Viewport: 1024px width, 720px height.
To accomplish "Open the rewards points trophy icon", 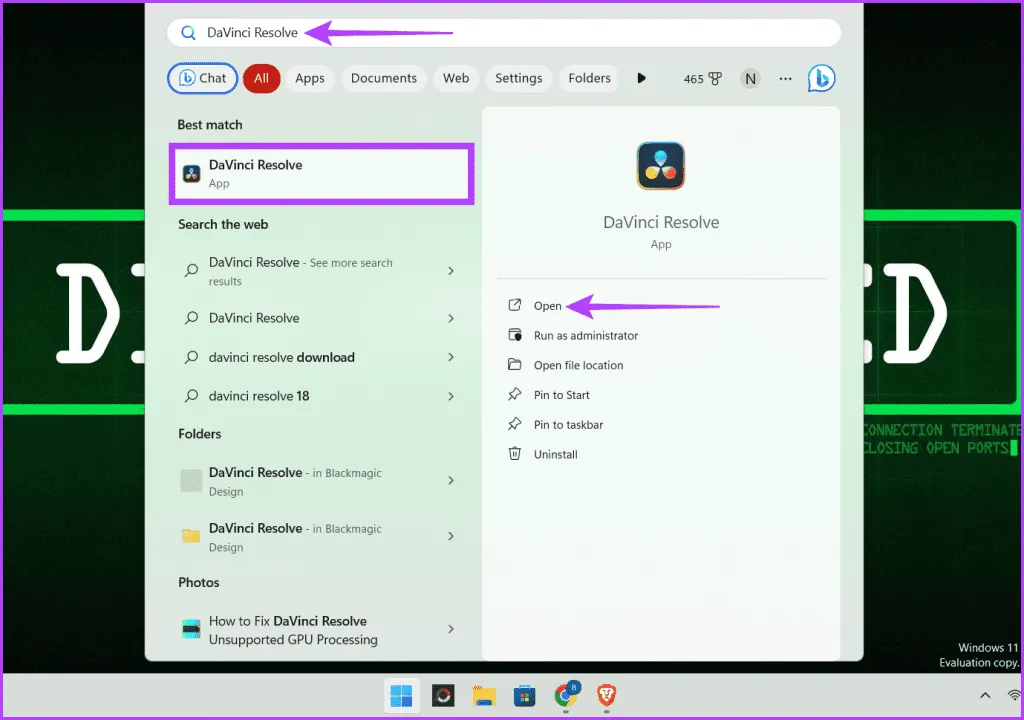I will [x=715, y=79].
